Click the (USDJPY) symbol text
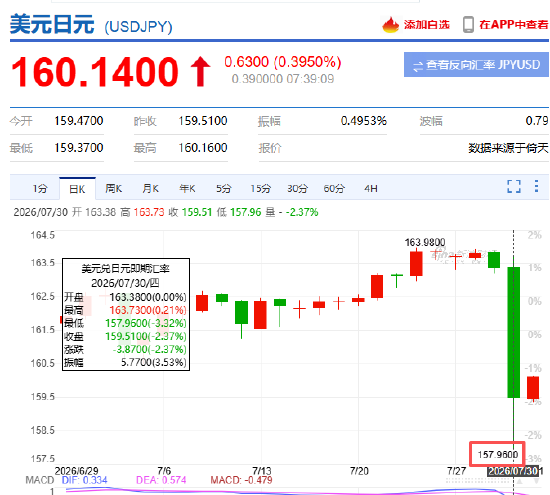This screenshot has width=550, height=495. tap(139, 27)
